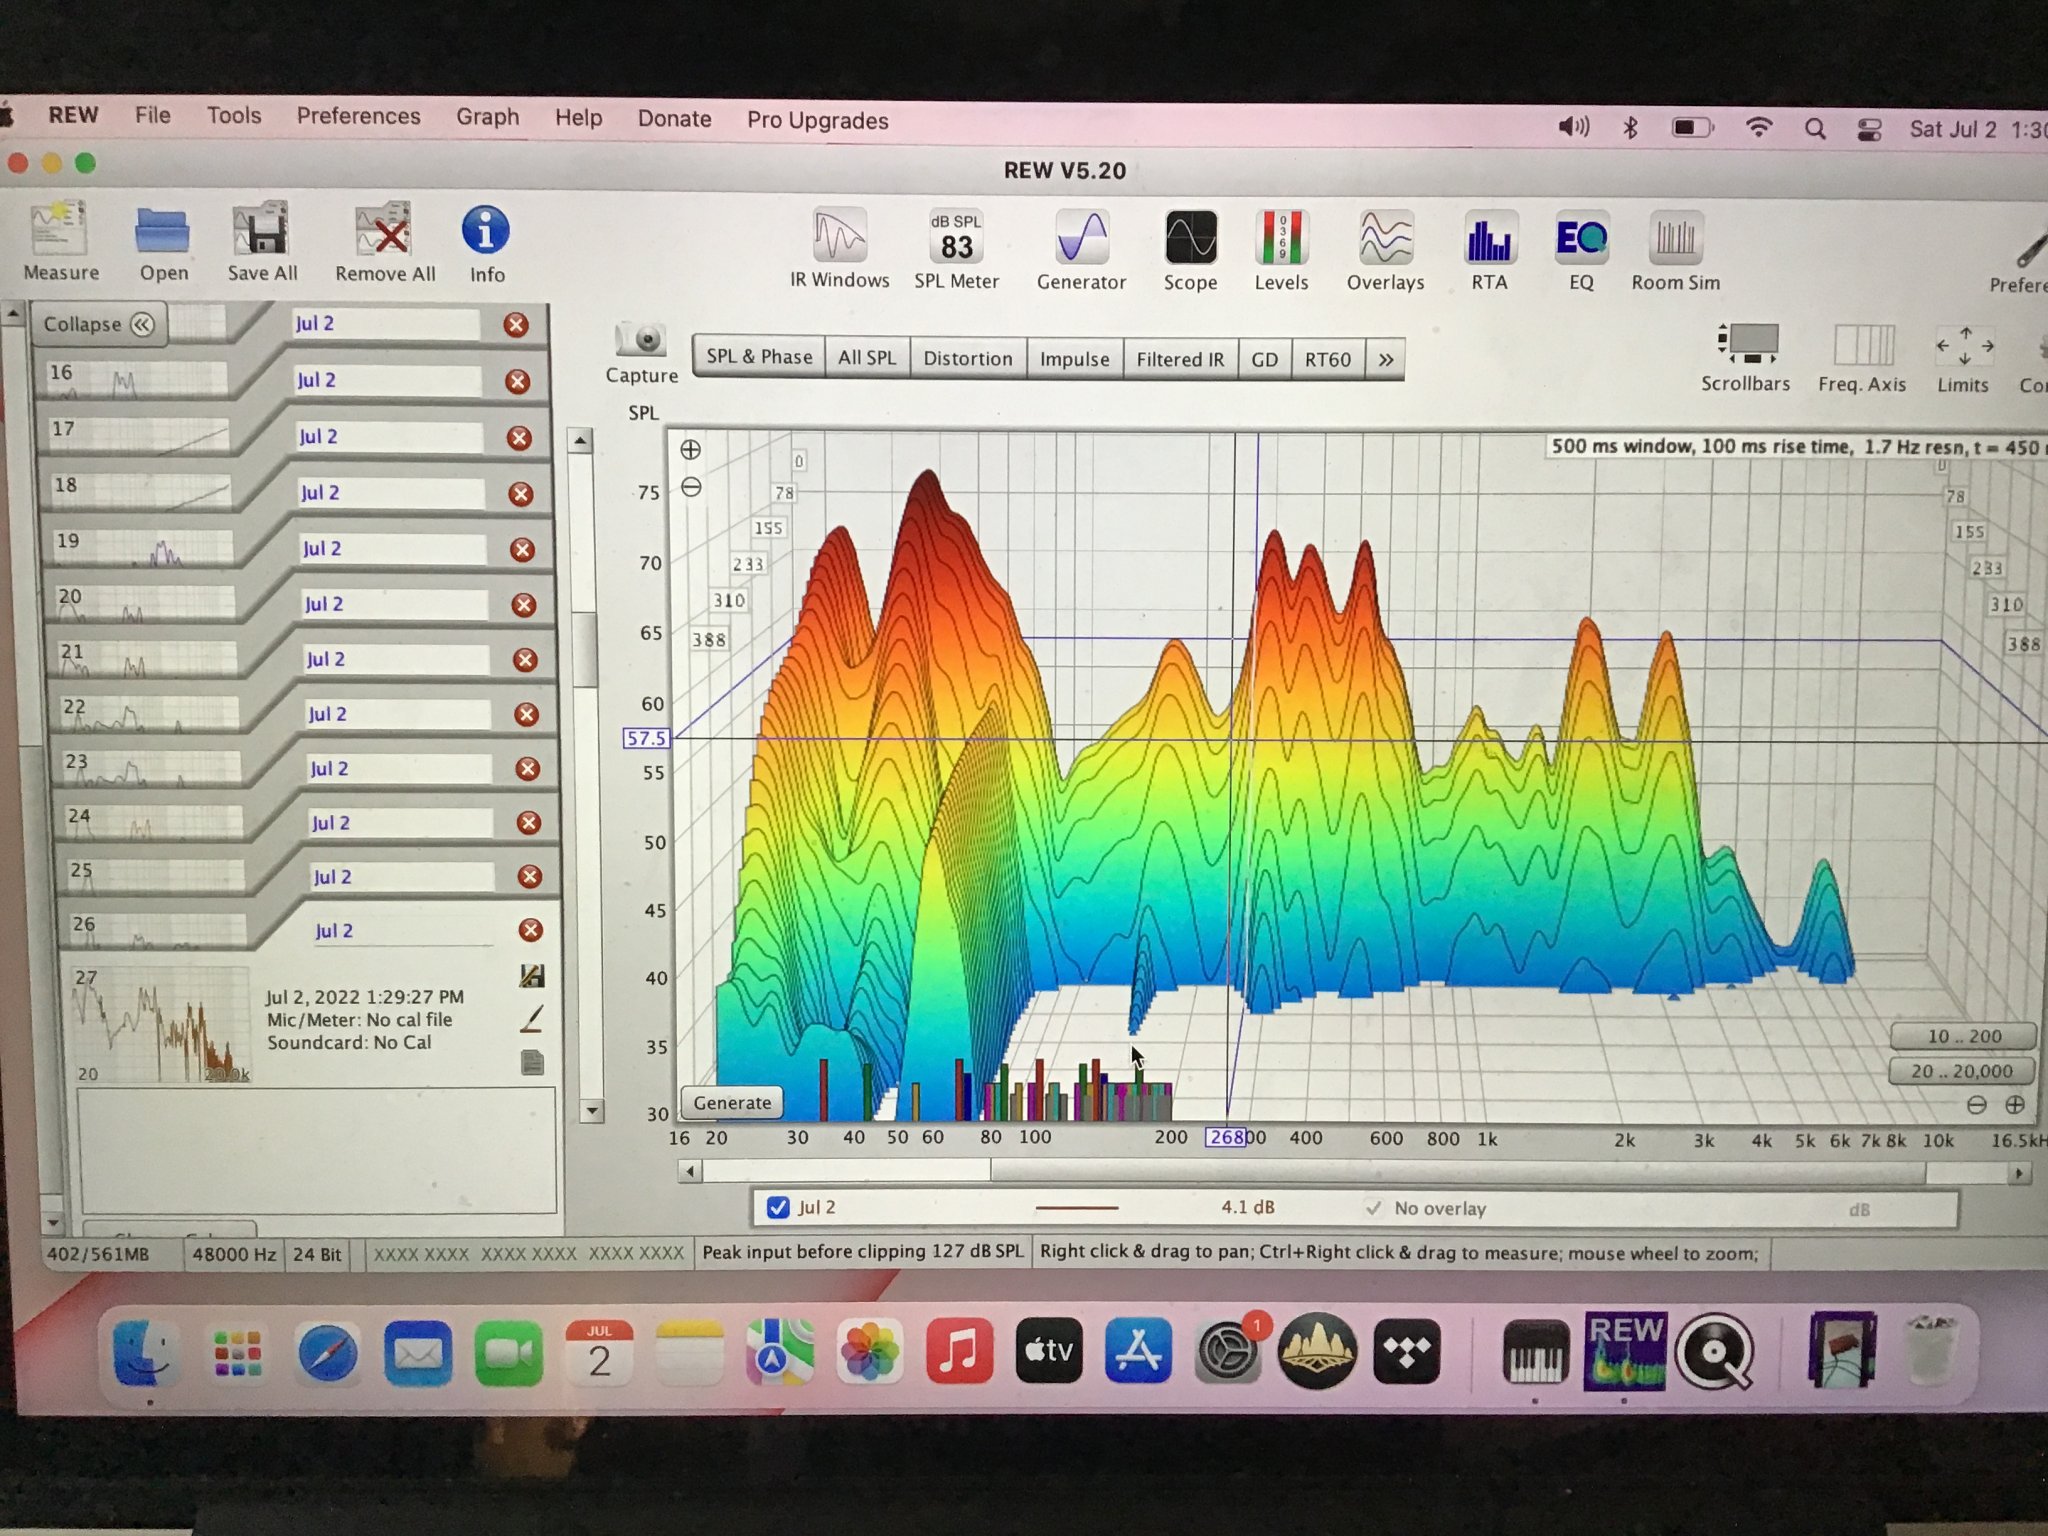Image resolution: width=2048 pixels, height=1536 pixels.
Task: Open a measurement file with Open icon
Action: pos(163,243)
